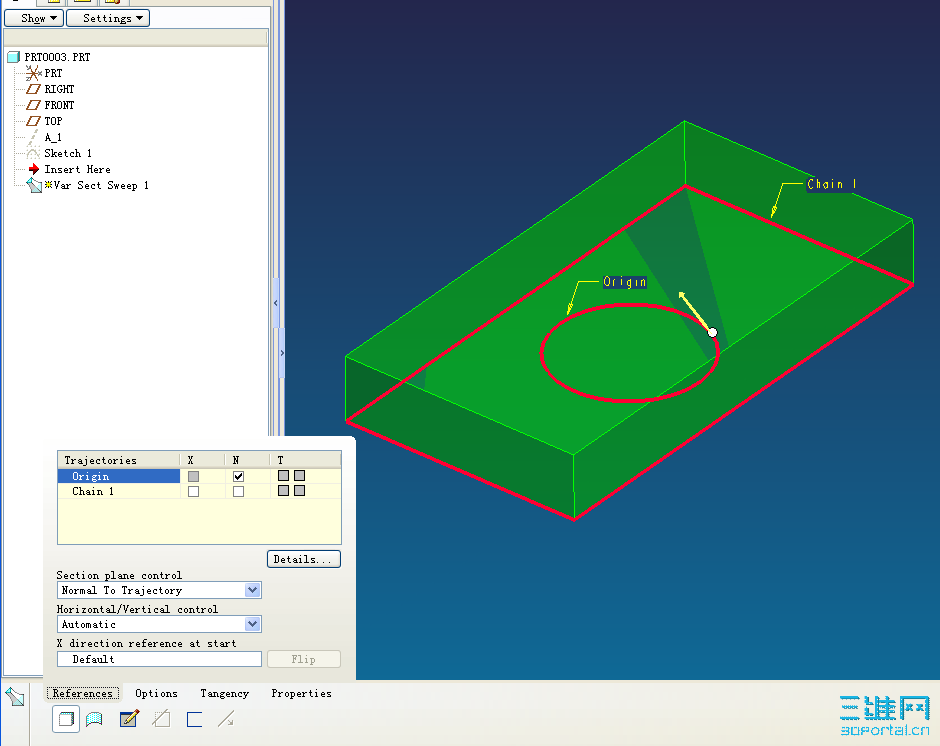This screenshot has width=940, height=746.
Task: Collapse the model tree panel with left arrow handle
Action: (276, 303)
